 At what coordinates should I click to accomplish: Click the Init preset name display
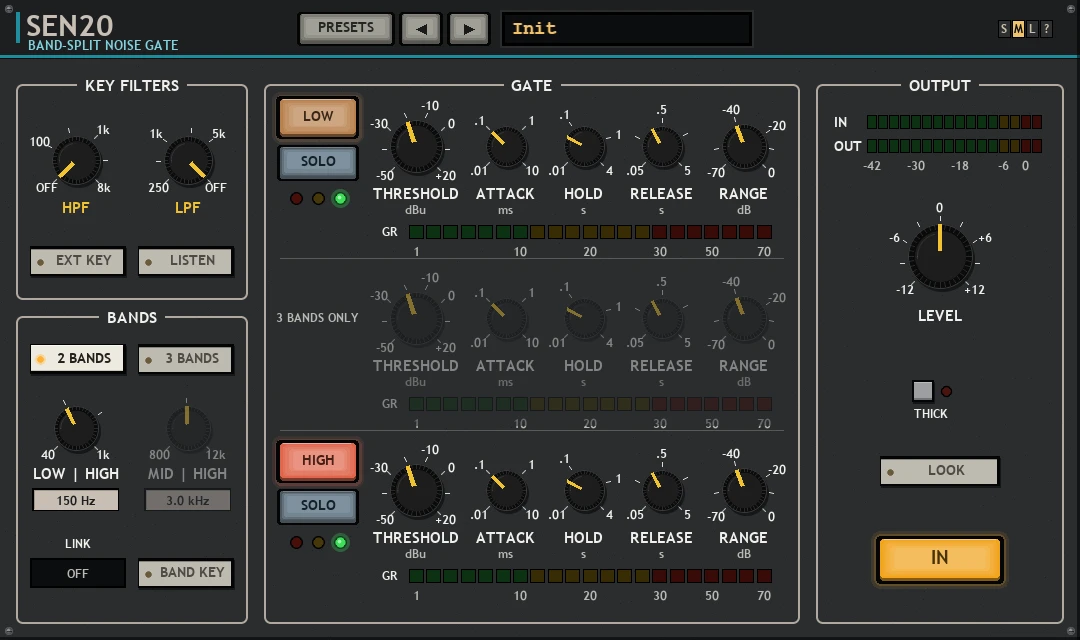click(627, 29)
